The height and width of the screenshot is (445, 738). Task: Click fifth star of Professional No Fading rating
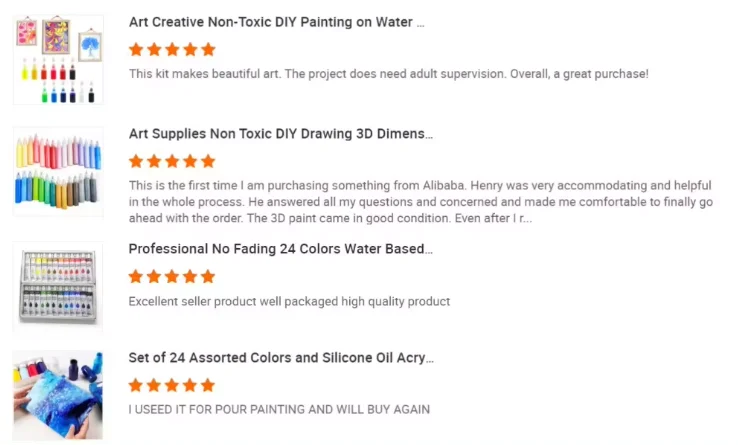(x=208, y=276)
